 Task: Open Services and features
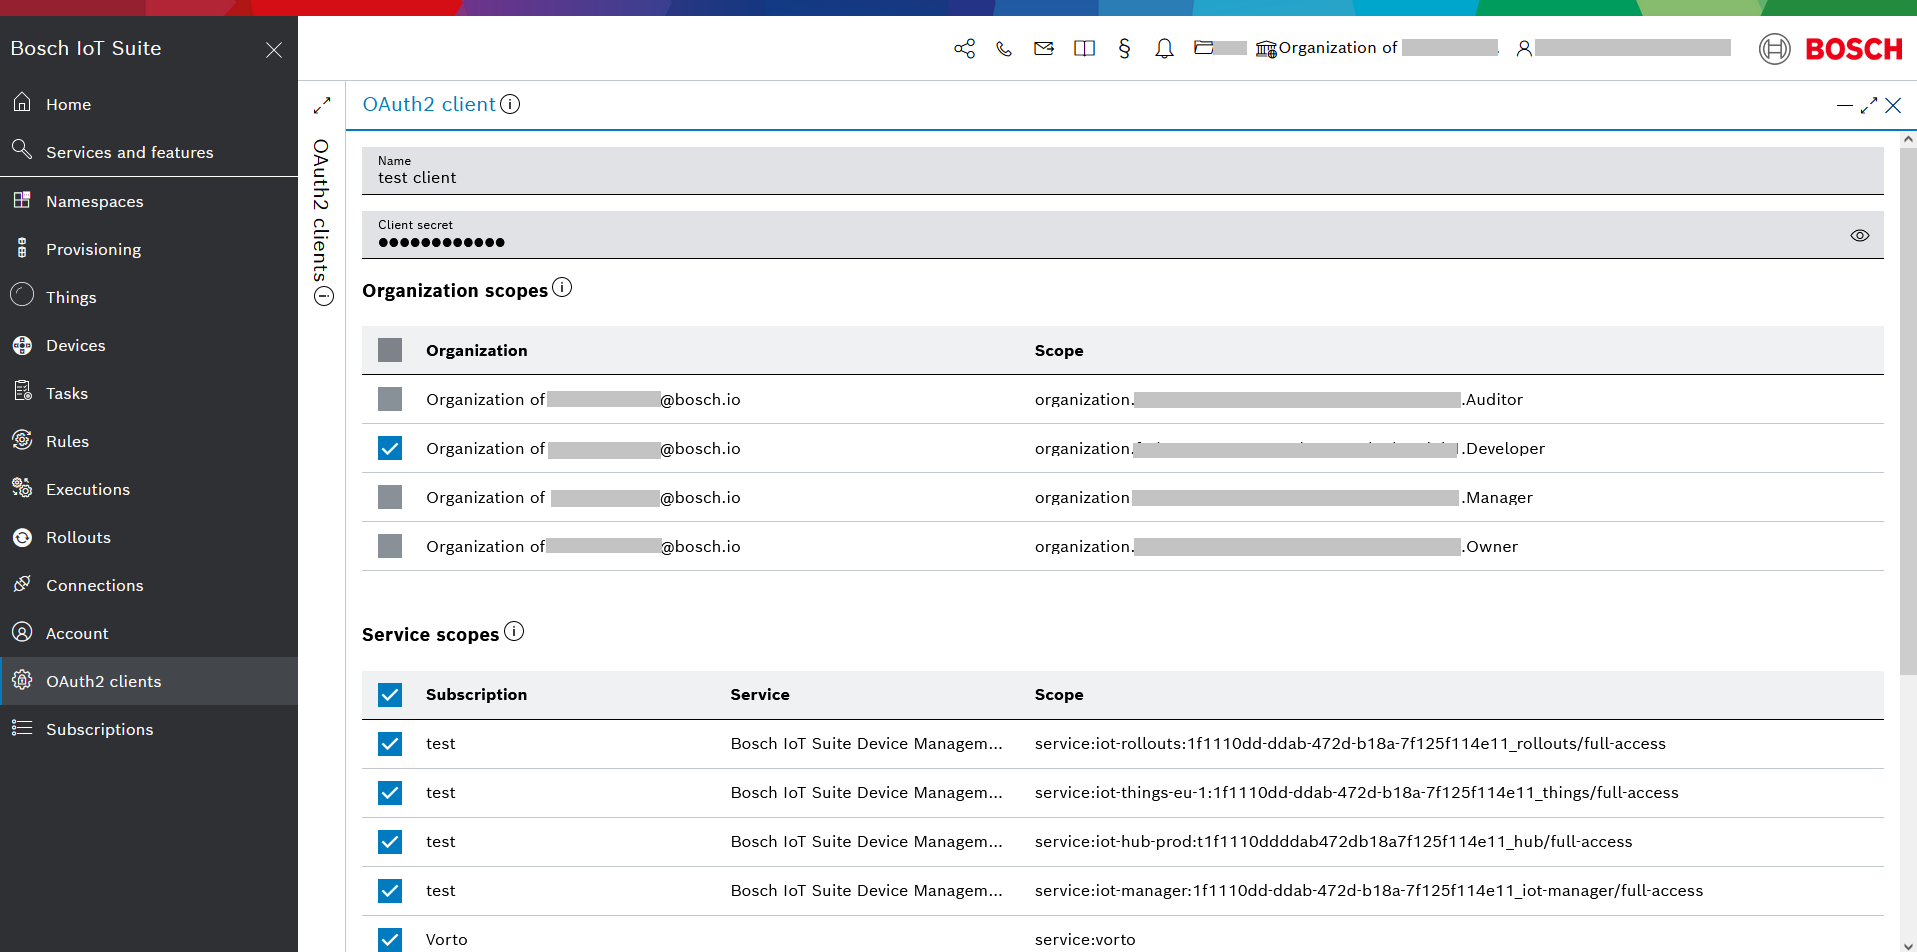click(149, 152)
